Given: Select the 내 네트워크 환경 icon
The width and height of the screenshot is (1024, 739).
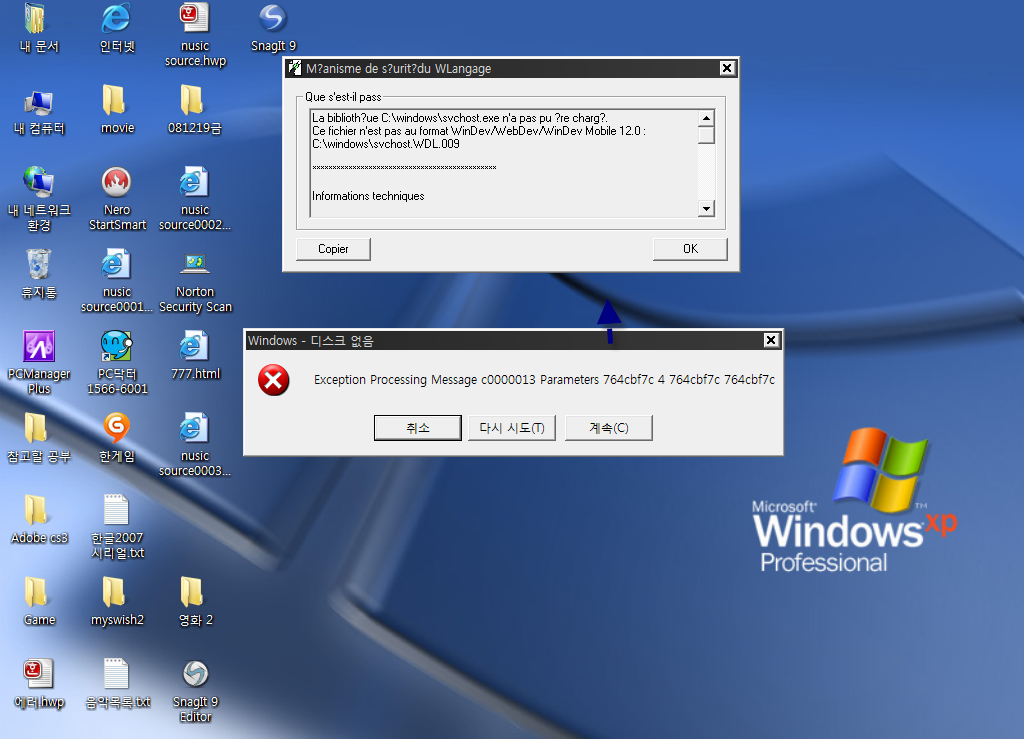Looking at the screenshot, I should tap(38, 182).
